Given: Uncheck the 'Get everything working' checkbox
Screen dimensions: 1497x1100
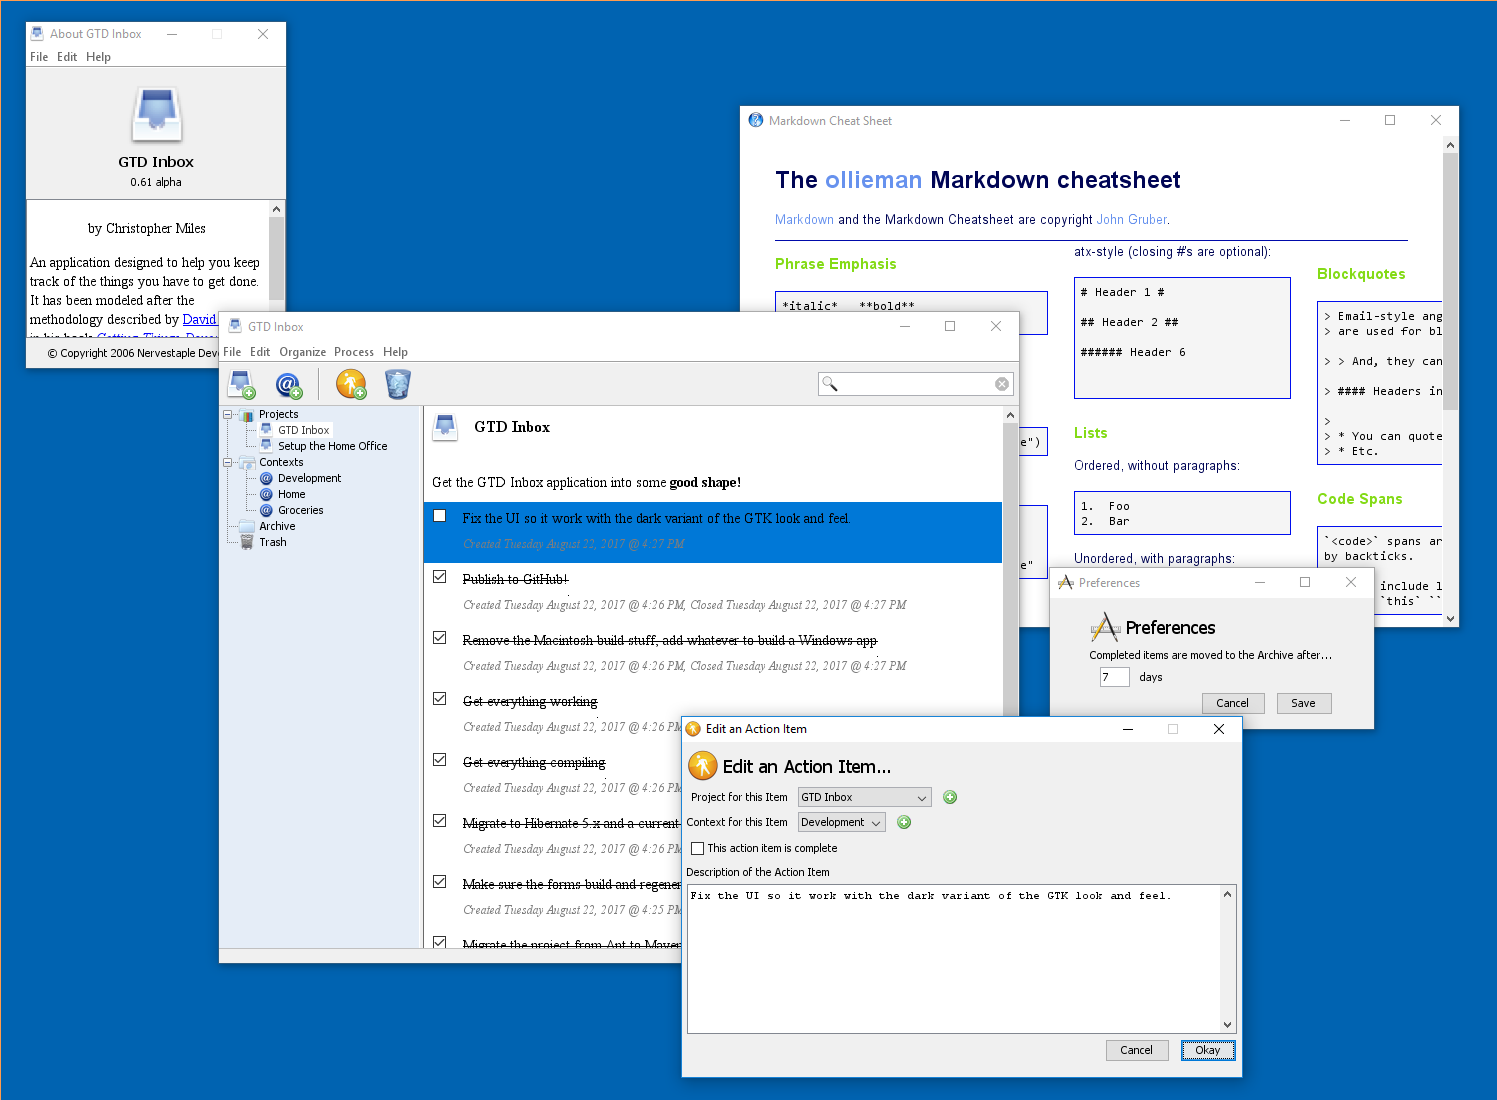Looking at the screenshot, I should 440,699.
